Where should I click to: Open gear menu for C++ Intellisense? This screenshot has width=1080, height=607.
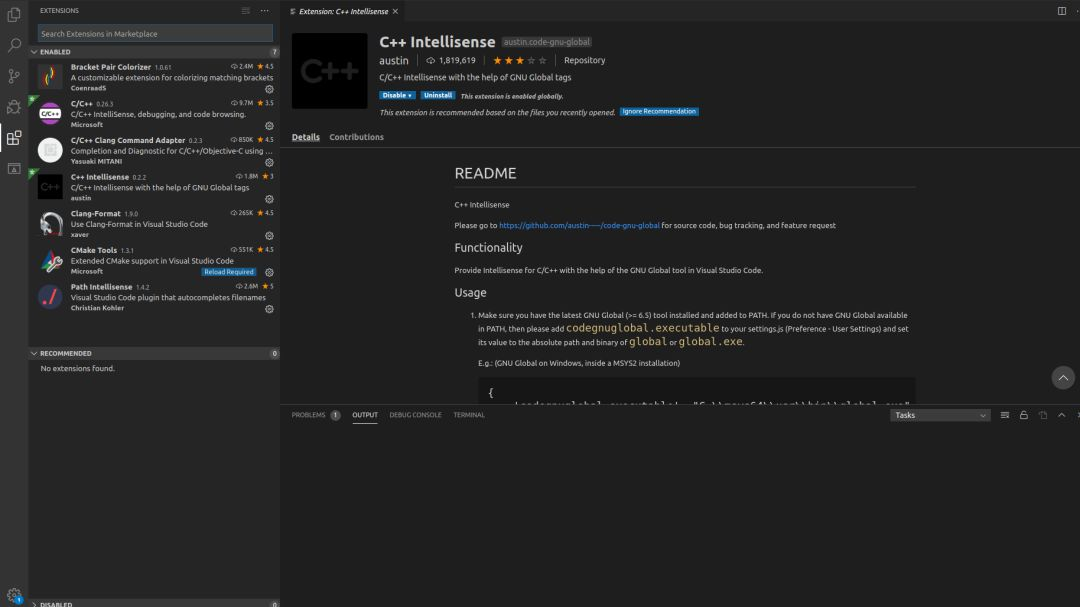pos(269,199)
